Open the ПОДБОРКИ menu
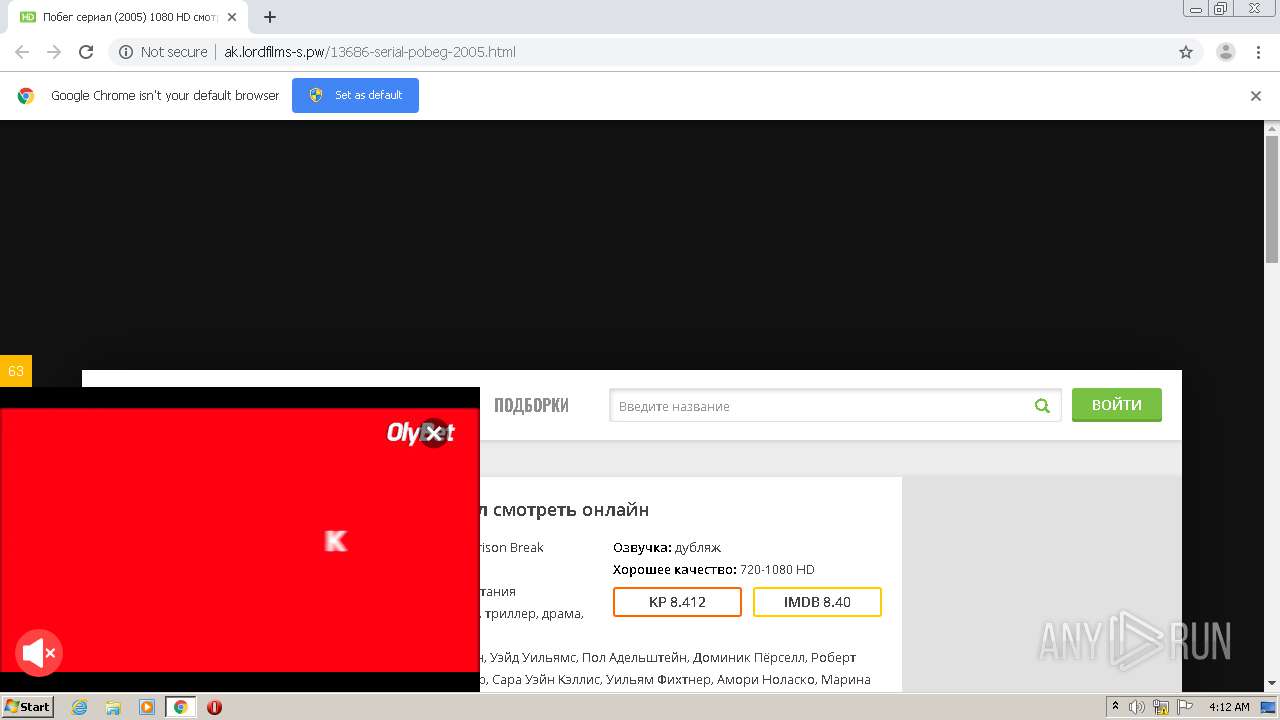Image resolution: width=1280 pixels, height=720 pixels. pyautogui.click(x=531, y=406)
